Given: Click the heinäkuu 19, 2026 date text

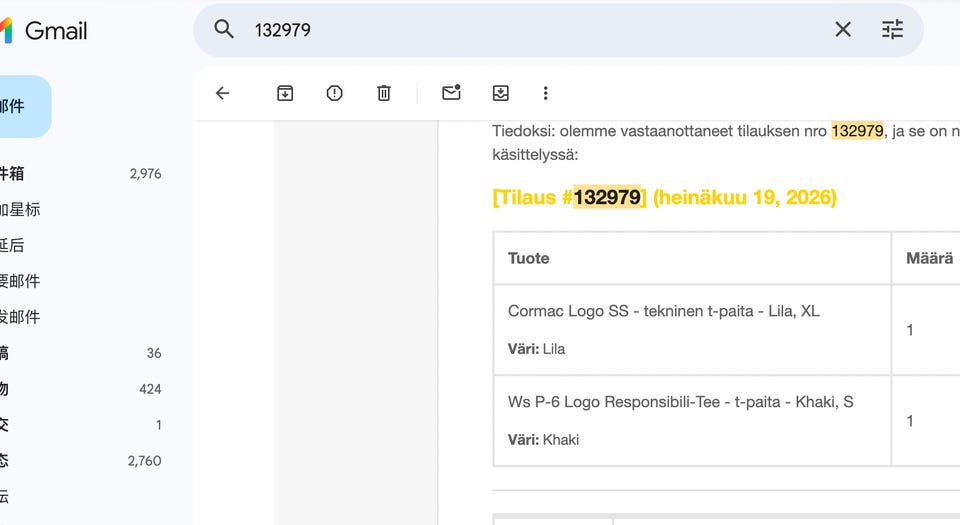Looking at the screenshot, I should pos(745,198).
